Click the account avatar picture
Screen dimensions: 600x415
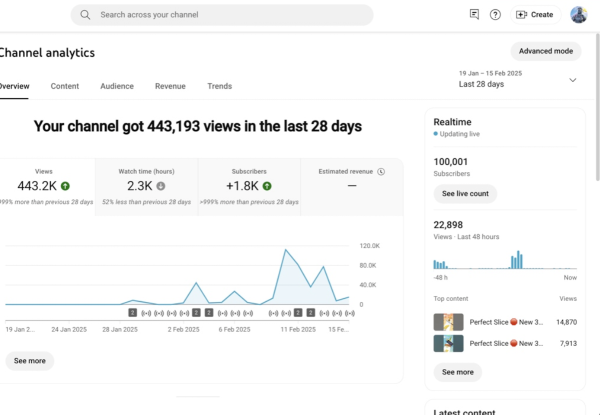pos(578,15)
